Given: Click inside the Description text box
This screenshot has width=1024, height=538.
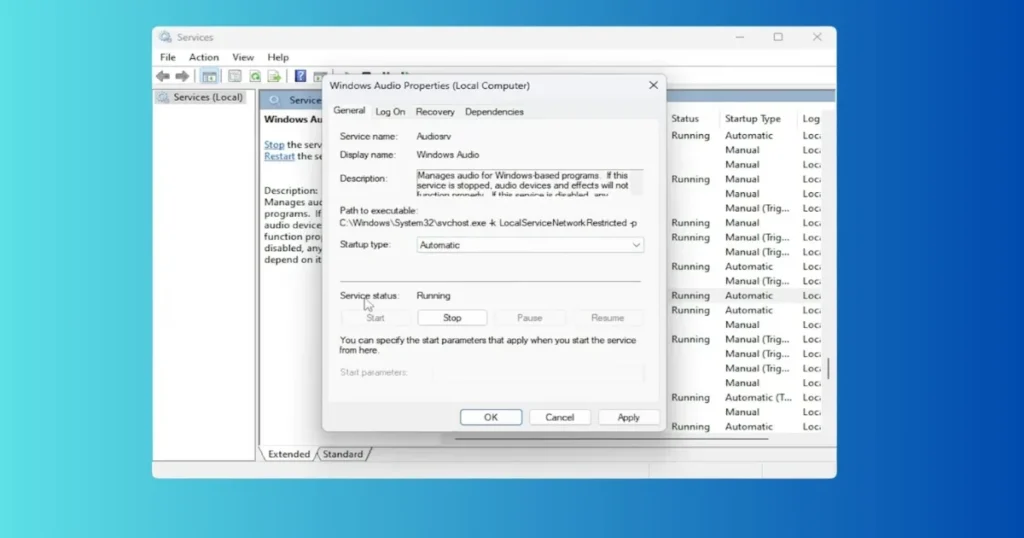Looking at the screenshot, I should tap(530, 183).
